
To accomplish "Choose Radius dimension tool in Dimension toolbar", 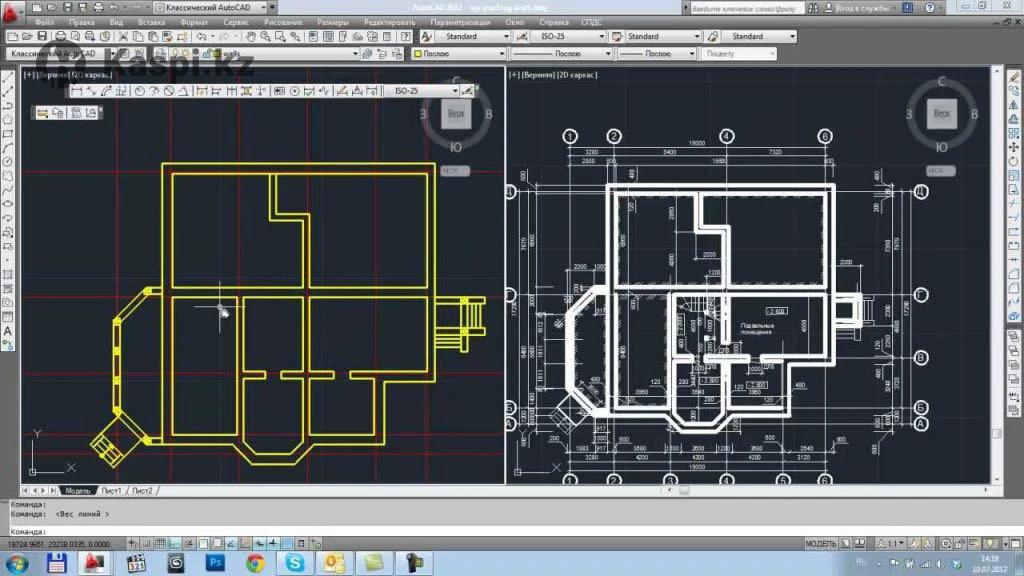I will (x=139, y=91).
